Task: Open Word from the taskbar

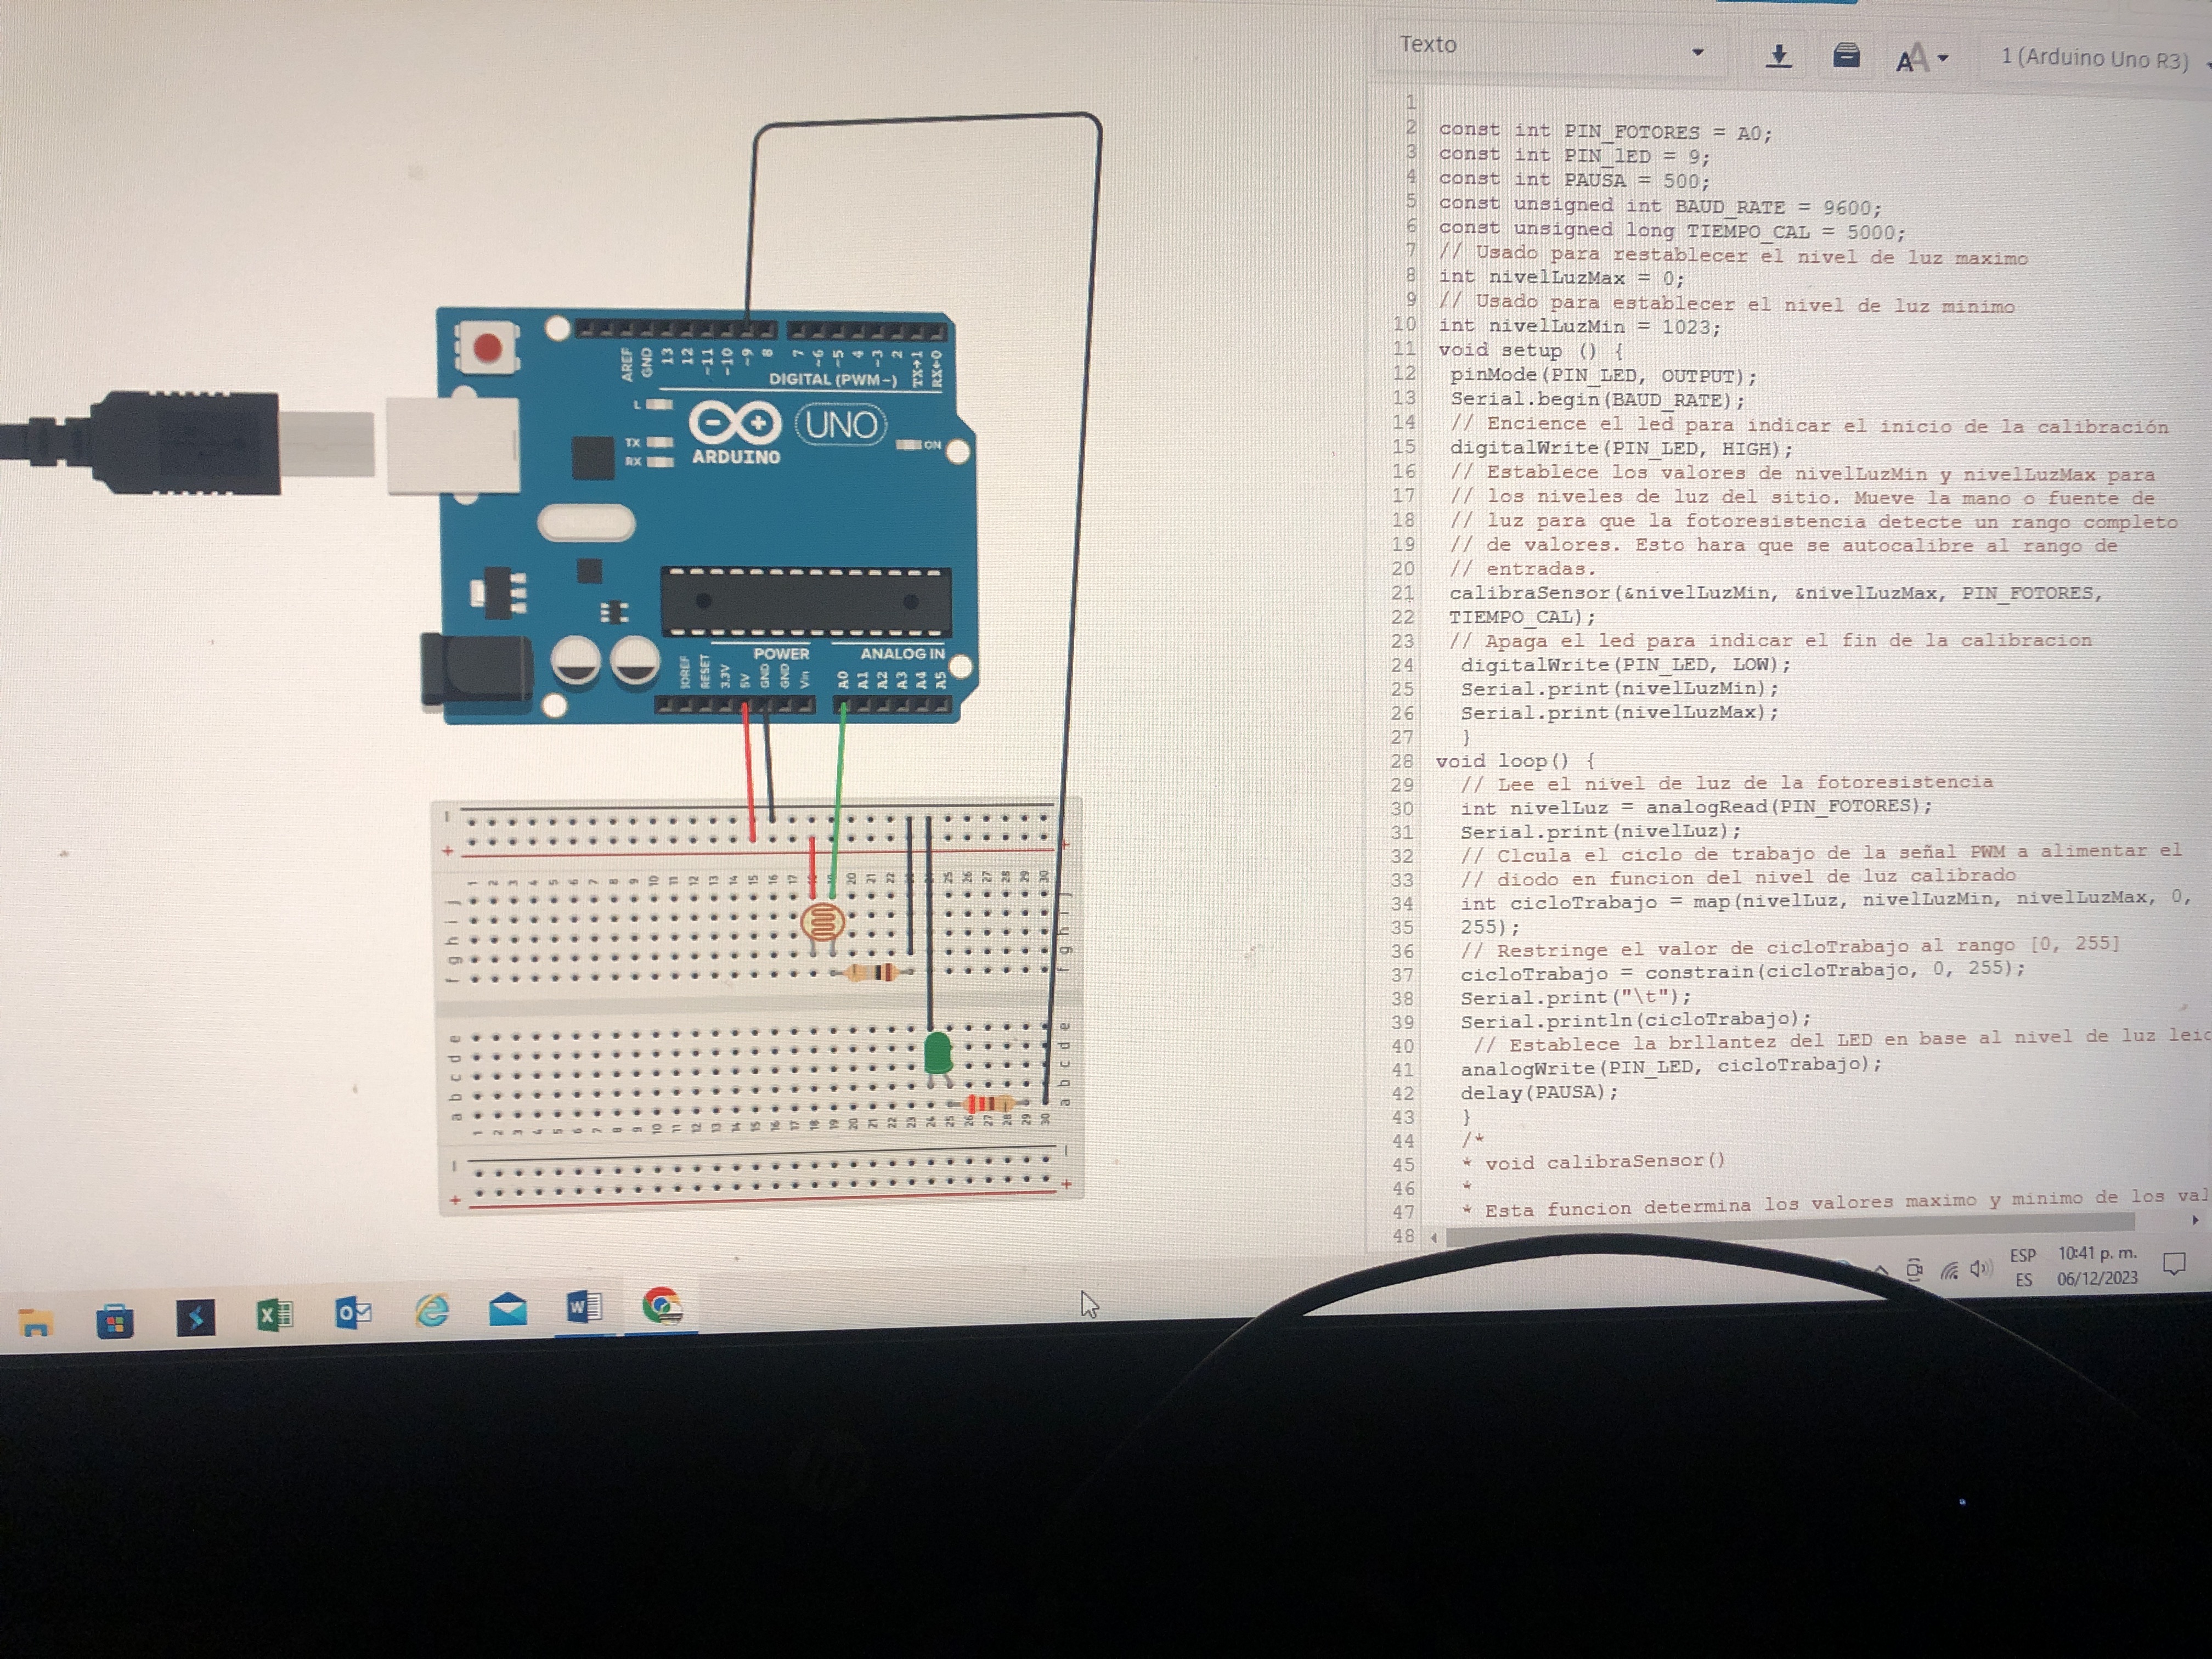Action: pyautogui.click(x=584, y=1307)
